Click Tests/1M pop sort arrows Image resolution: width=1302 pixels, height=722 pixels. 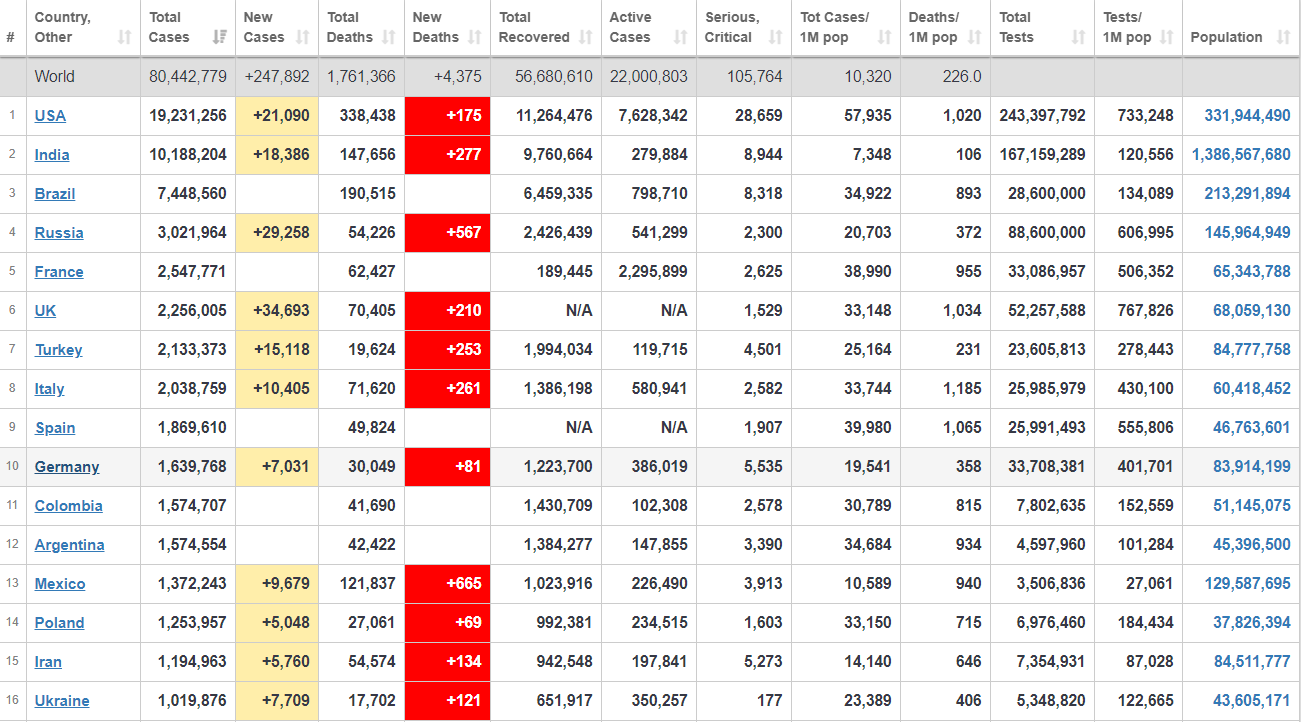[x=1168, y=38]
